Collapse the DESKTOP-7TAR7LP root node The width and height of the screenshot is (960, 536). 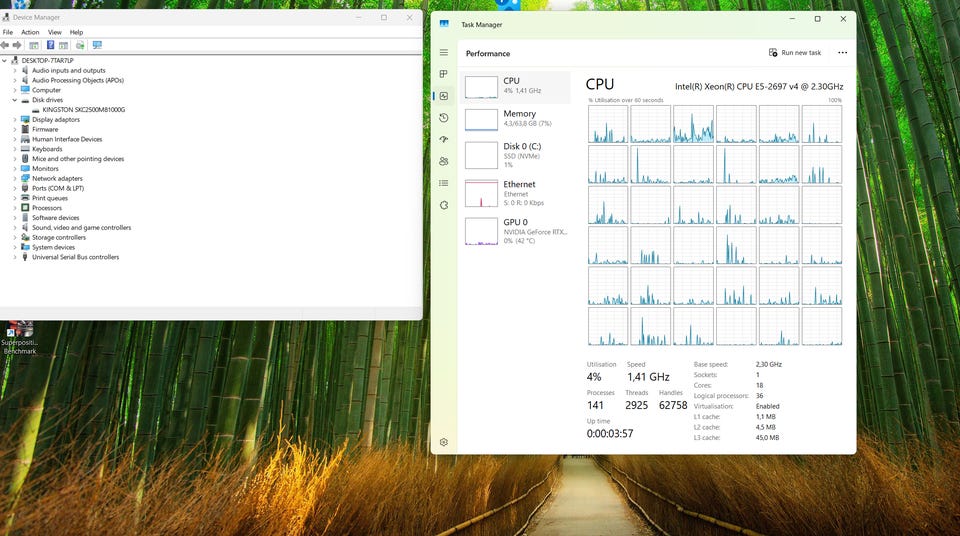click(4, 61)
